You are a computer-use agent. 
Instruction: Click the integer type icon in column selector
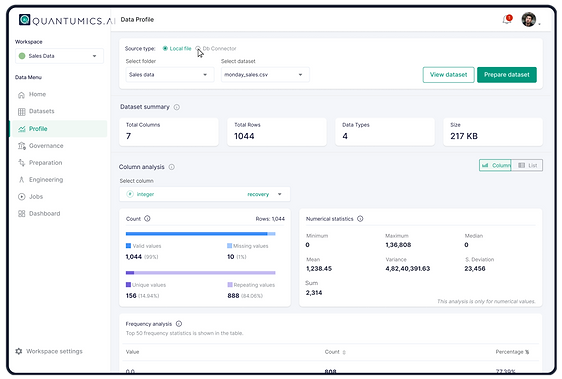point(130,194)
